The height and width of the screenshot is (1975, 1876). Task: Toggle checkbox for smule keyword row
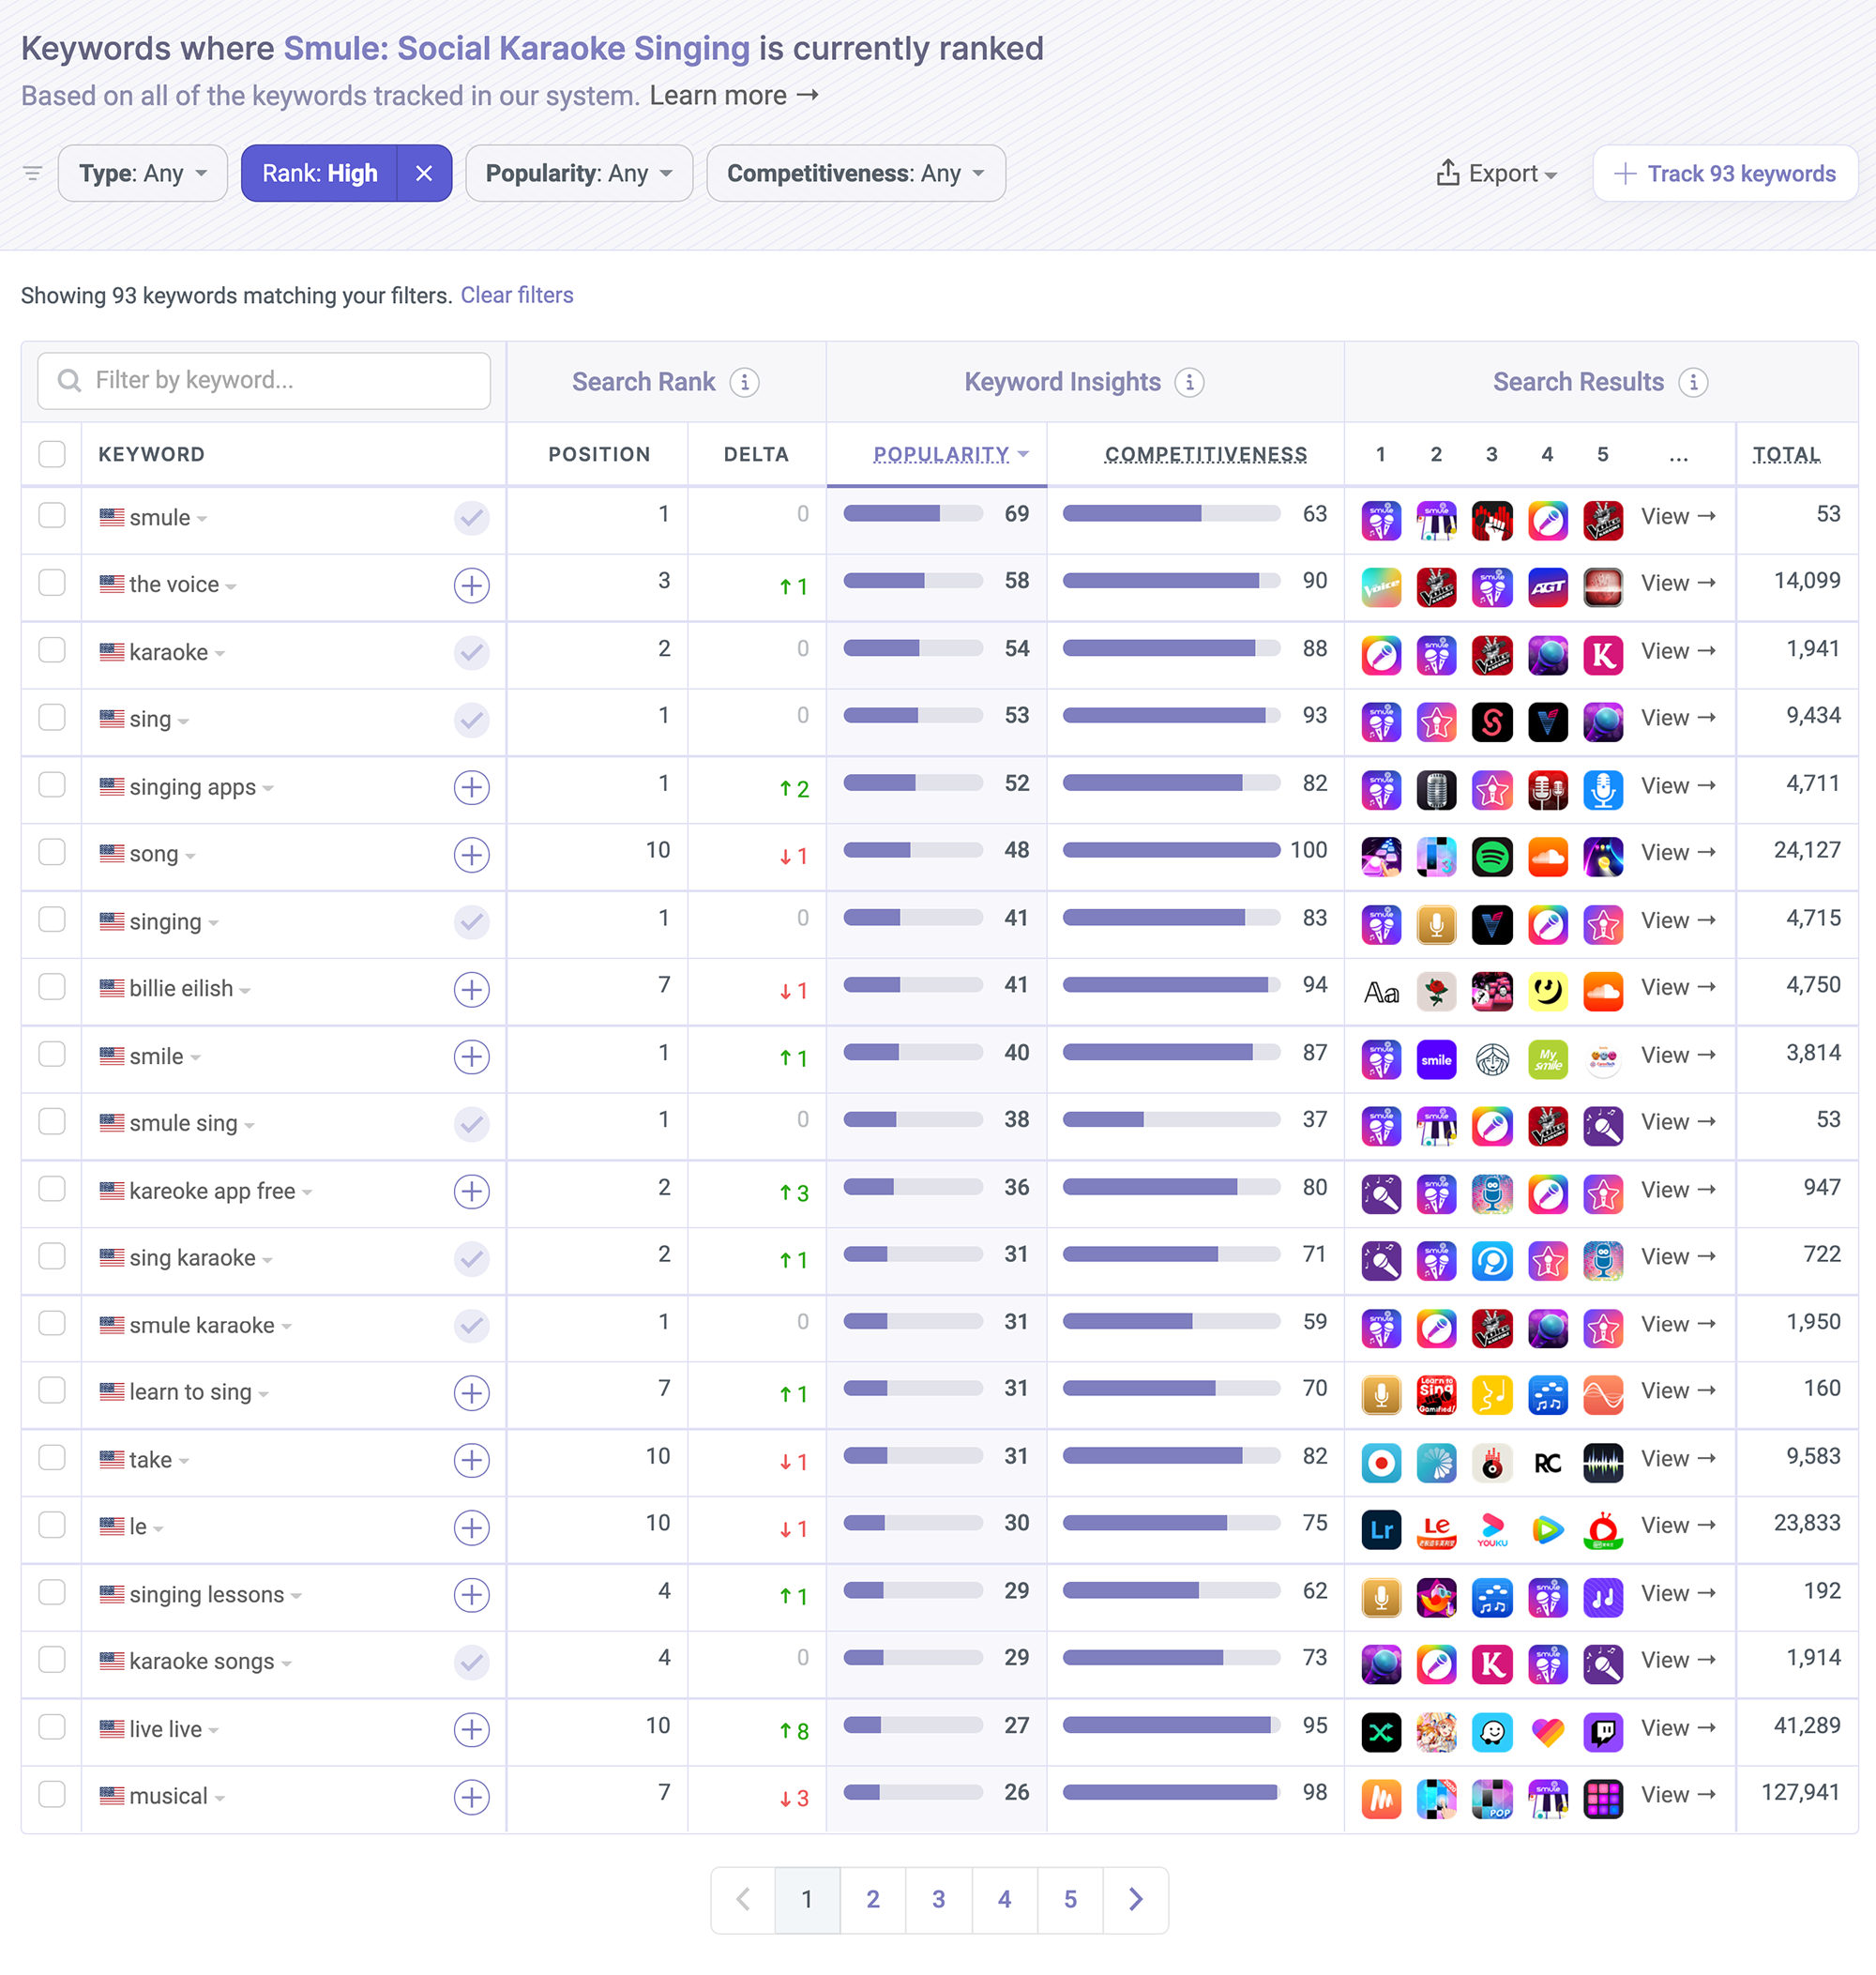click(52, 517)
